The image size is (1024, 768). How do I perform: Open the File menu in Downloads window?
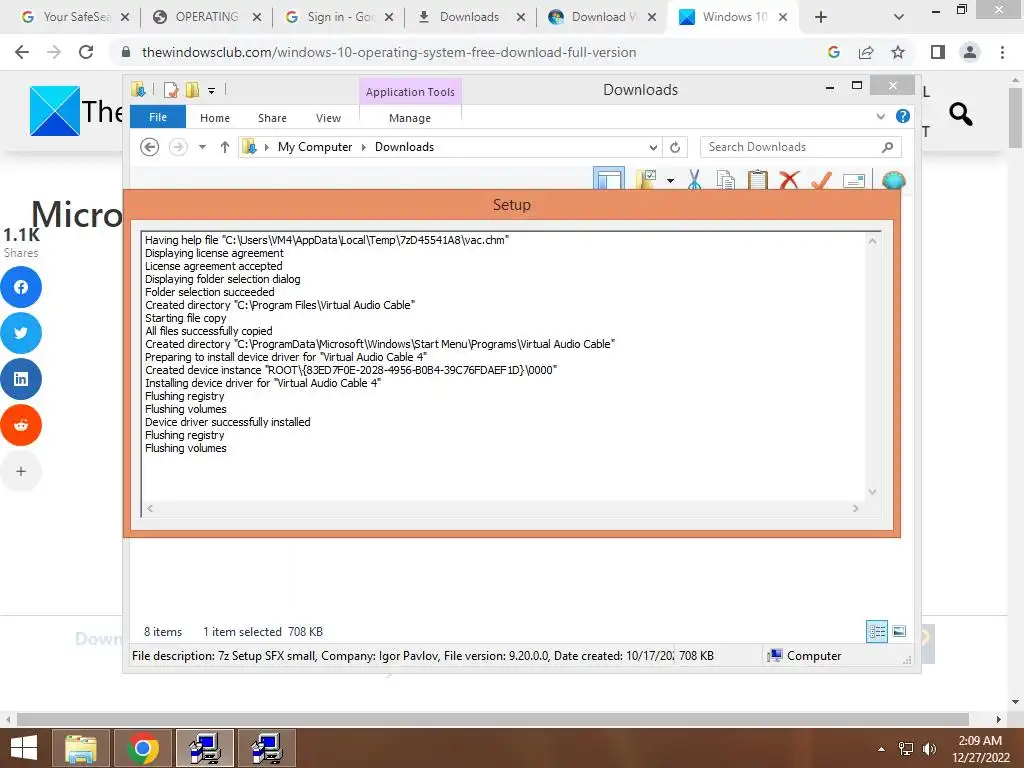click(x=158, y=117)
